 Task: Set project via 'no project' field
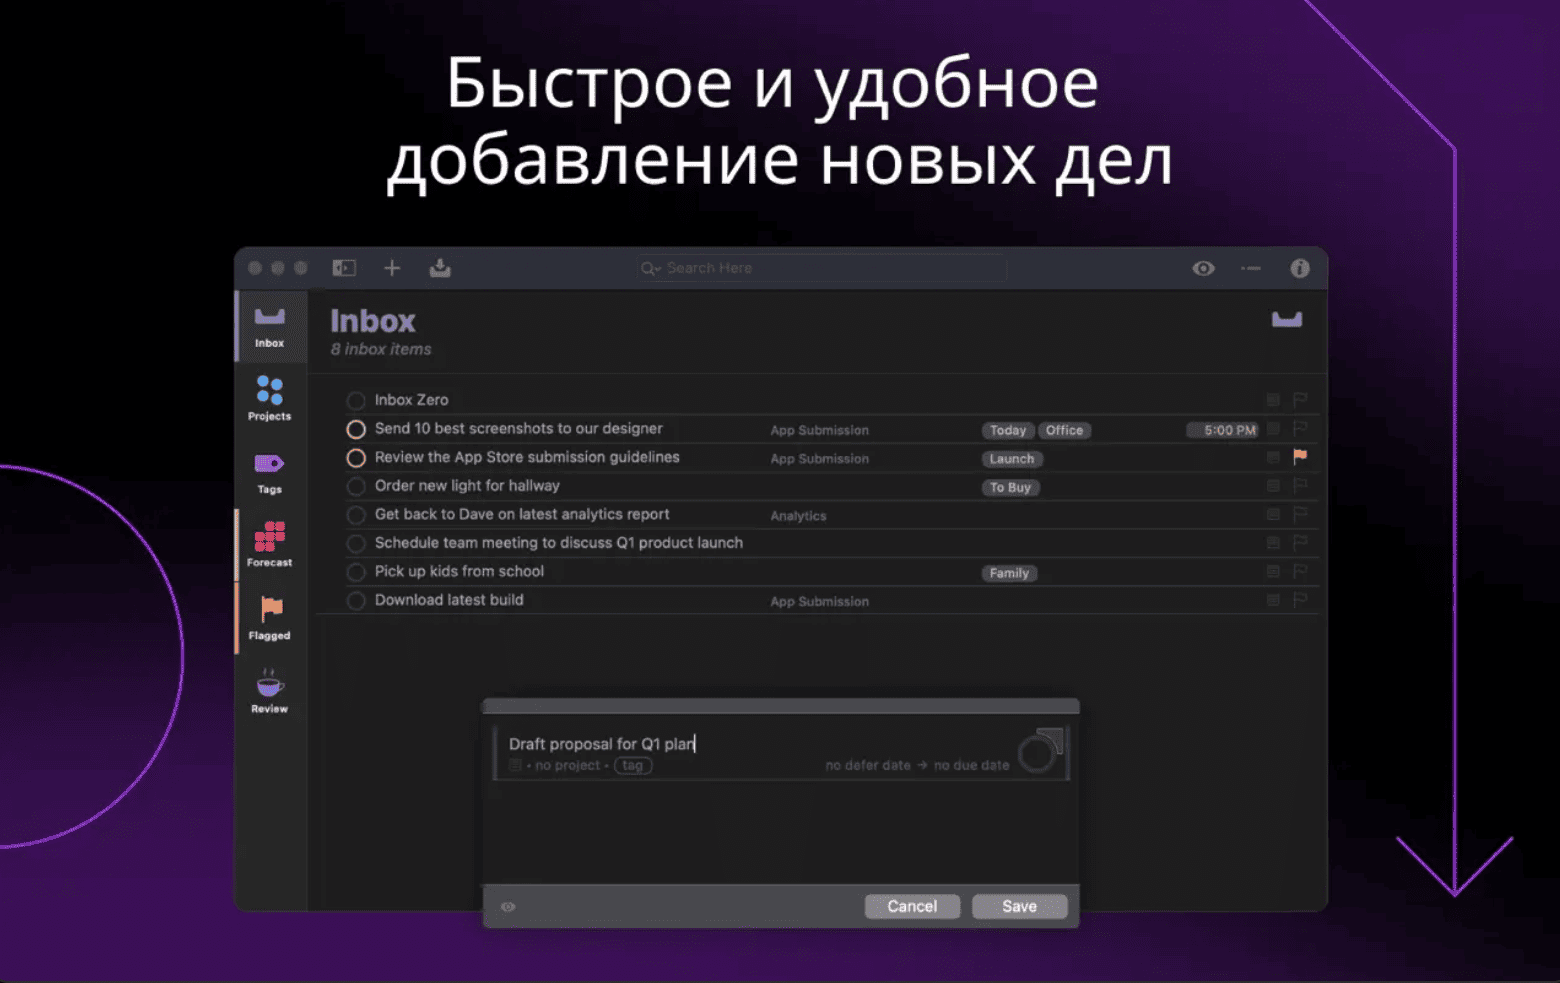point(567,766)
